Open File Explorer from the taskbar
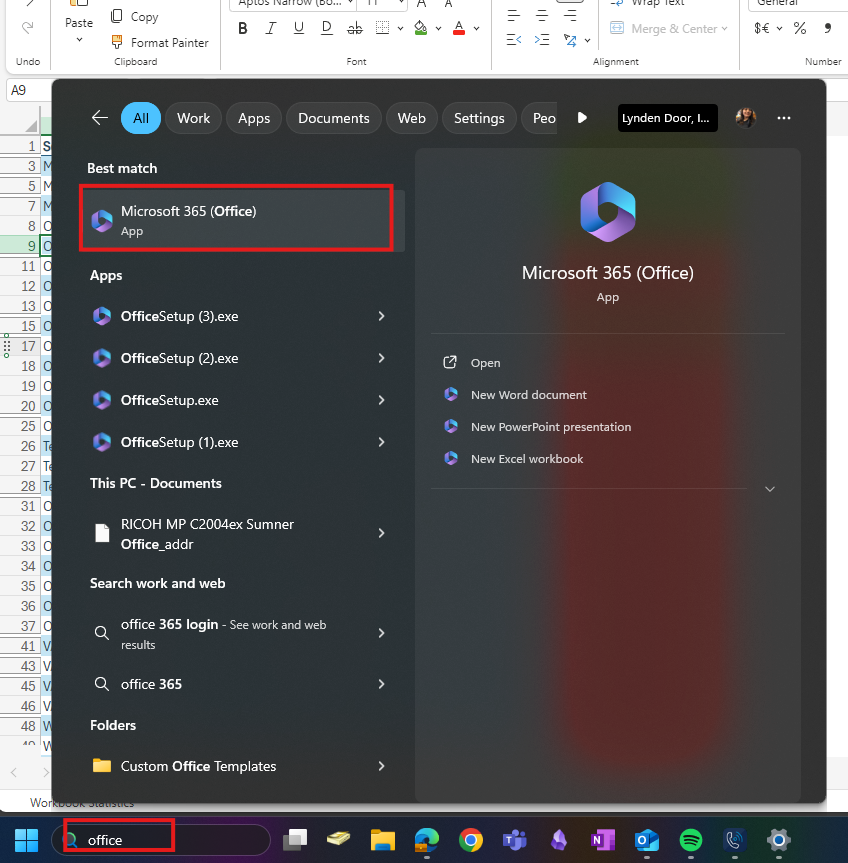This screenshot has width=848, height=863. 382,840
